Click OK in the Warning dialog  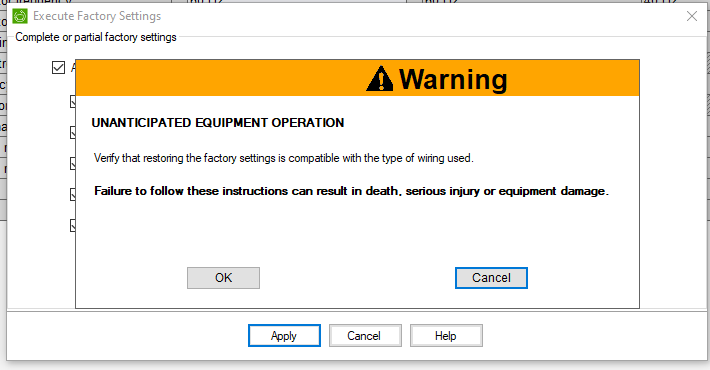pos(223,278)
